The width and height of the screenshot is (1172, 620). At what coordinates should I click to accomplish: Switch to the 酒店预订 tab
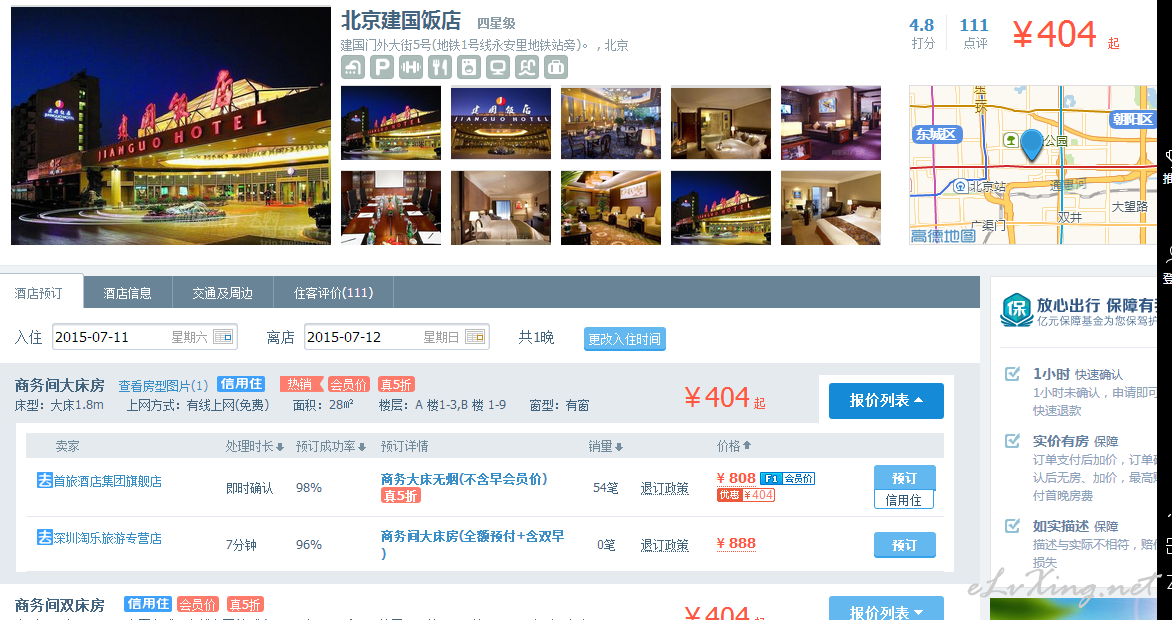click(39, 292)
